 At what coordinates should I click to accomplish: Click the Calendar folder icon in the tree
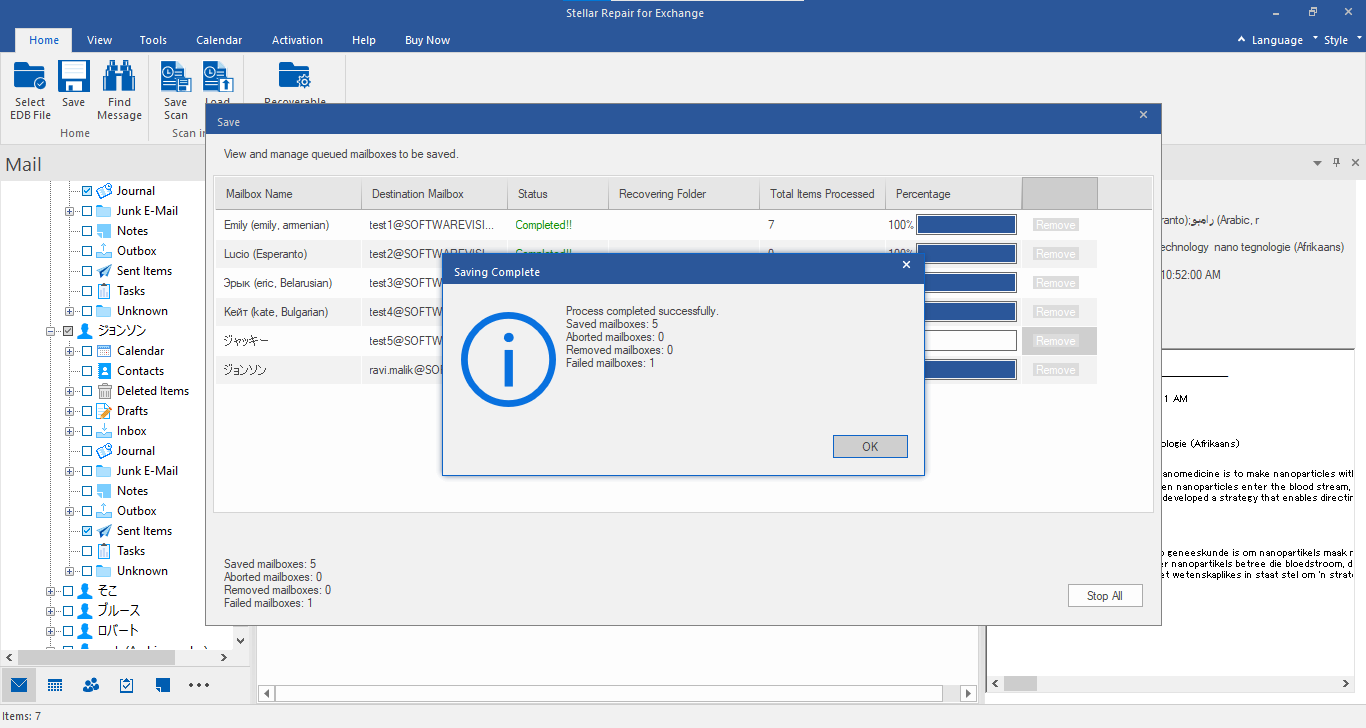[x=104, y=351]
